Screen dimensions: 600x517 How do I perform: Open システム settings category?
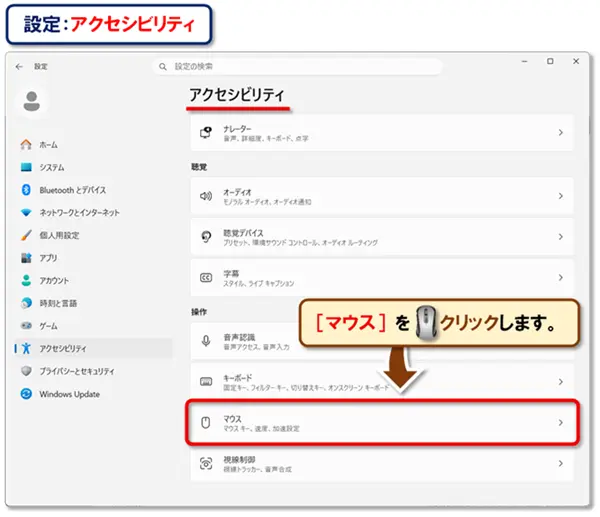tap(93, 167)
